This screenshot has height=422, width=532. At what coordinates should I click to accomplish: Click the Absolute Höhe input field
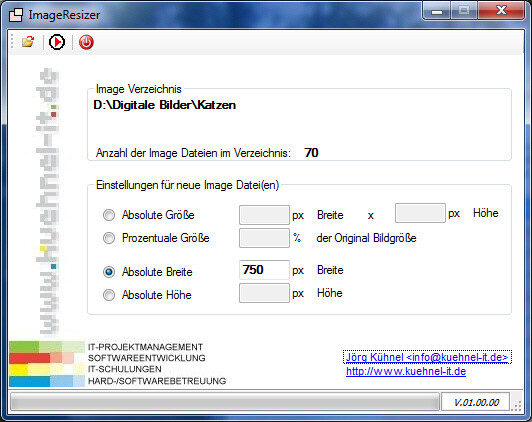(264, 293)
